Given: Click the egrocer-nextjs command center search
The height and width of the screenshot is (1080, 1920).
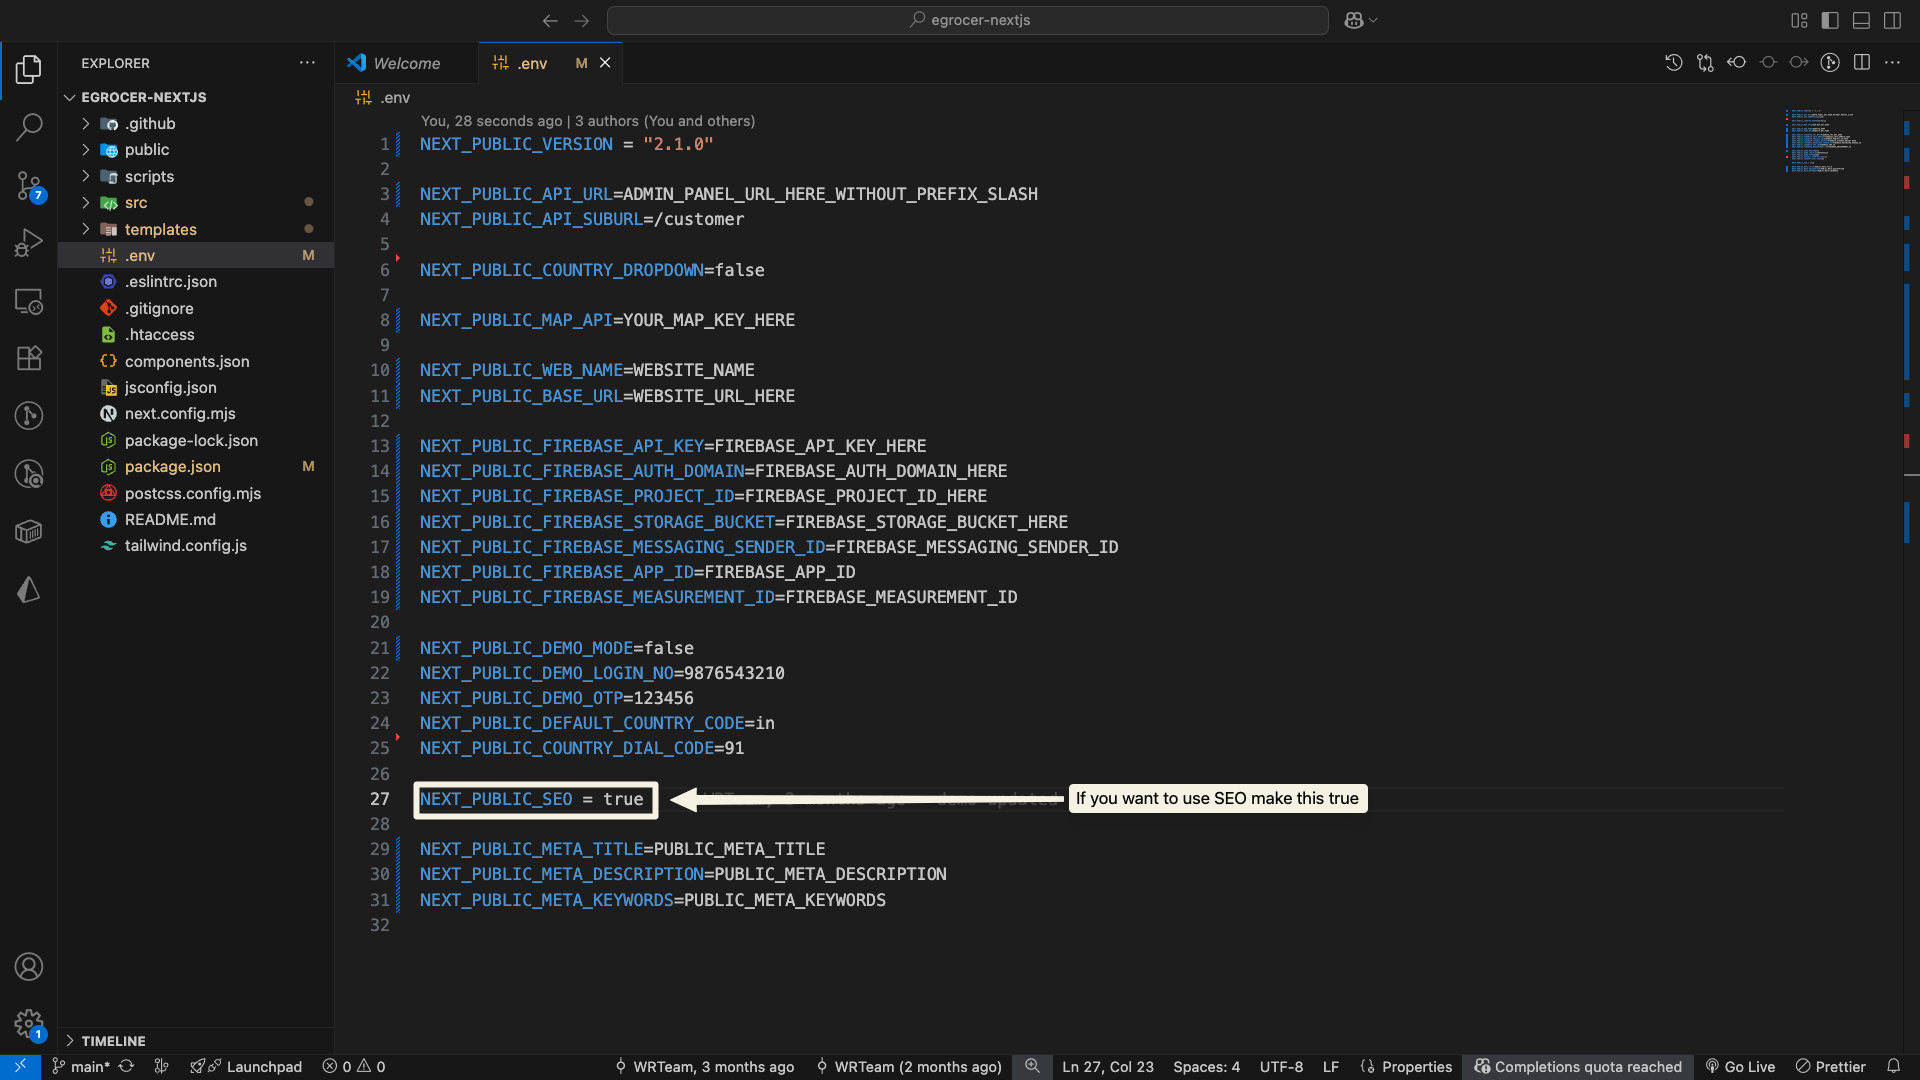Looking at the screenshot, I should click(x=967, y=20).
